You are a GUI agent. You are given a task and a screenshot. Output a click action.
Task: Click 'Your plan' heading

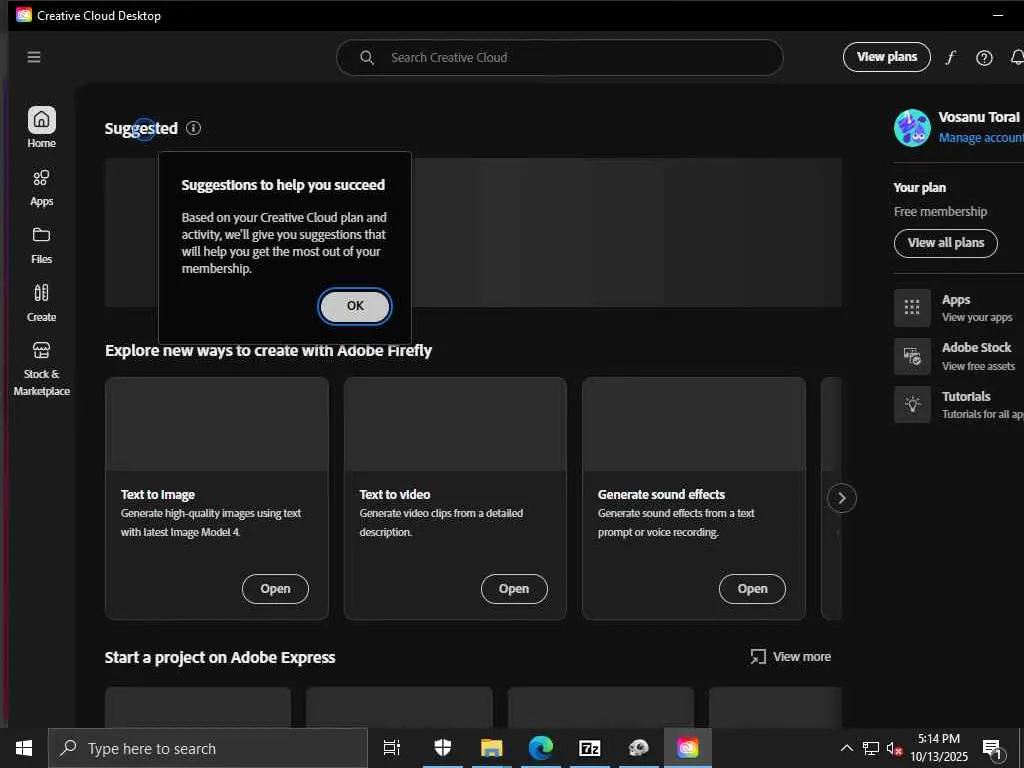click(920, 187)
